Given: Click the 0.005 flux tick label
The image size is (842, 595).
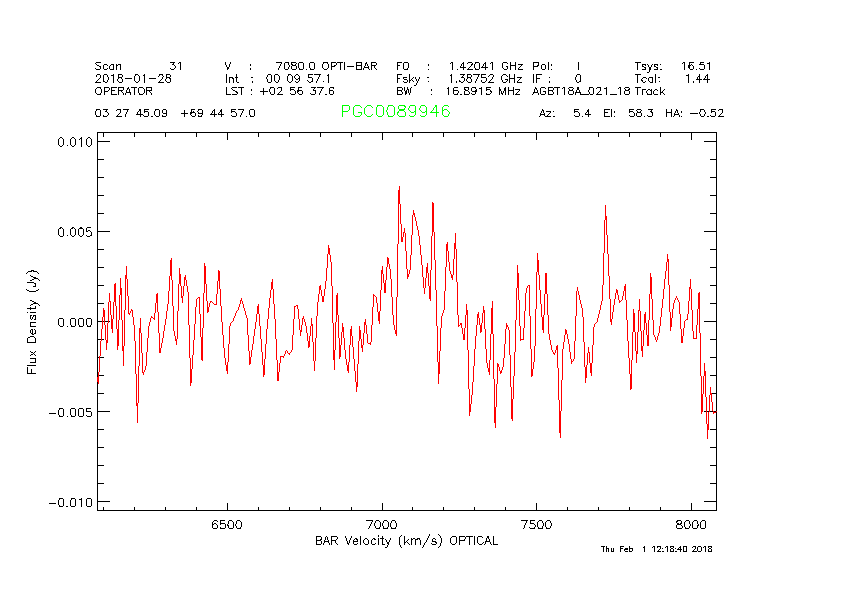Looking at the screenshot, I should (x=73, y=232).
